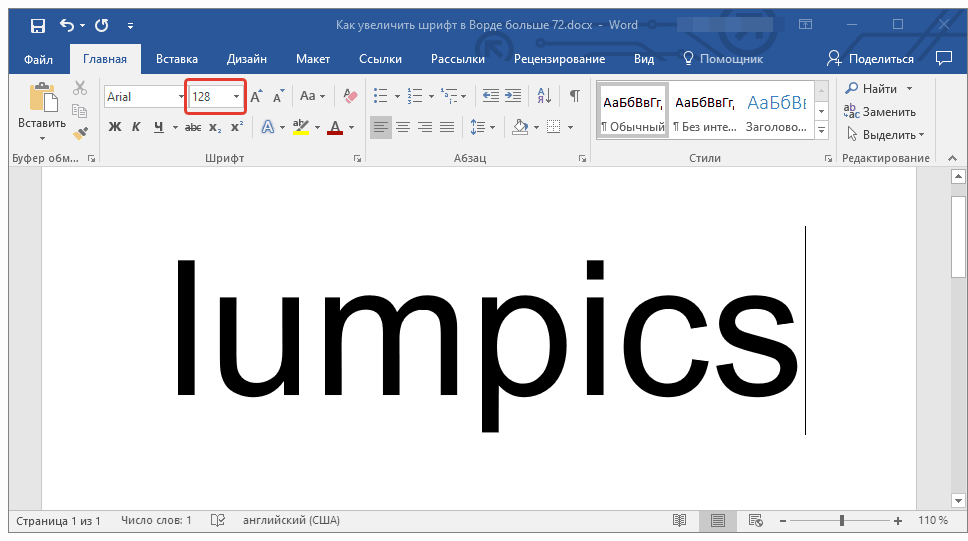Select Read Mode view in status bar
Image resolution: width=968 pixels, height=541 pixels.
point(680,521)
